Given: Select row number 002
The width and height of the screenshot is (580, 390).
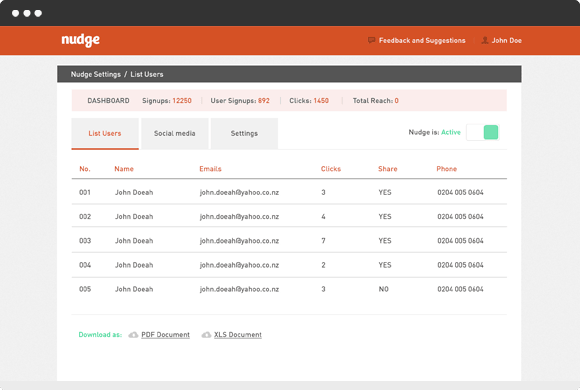Looking at the screenshot, I should coord(85,216).
